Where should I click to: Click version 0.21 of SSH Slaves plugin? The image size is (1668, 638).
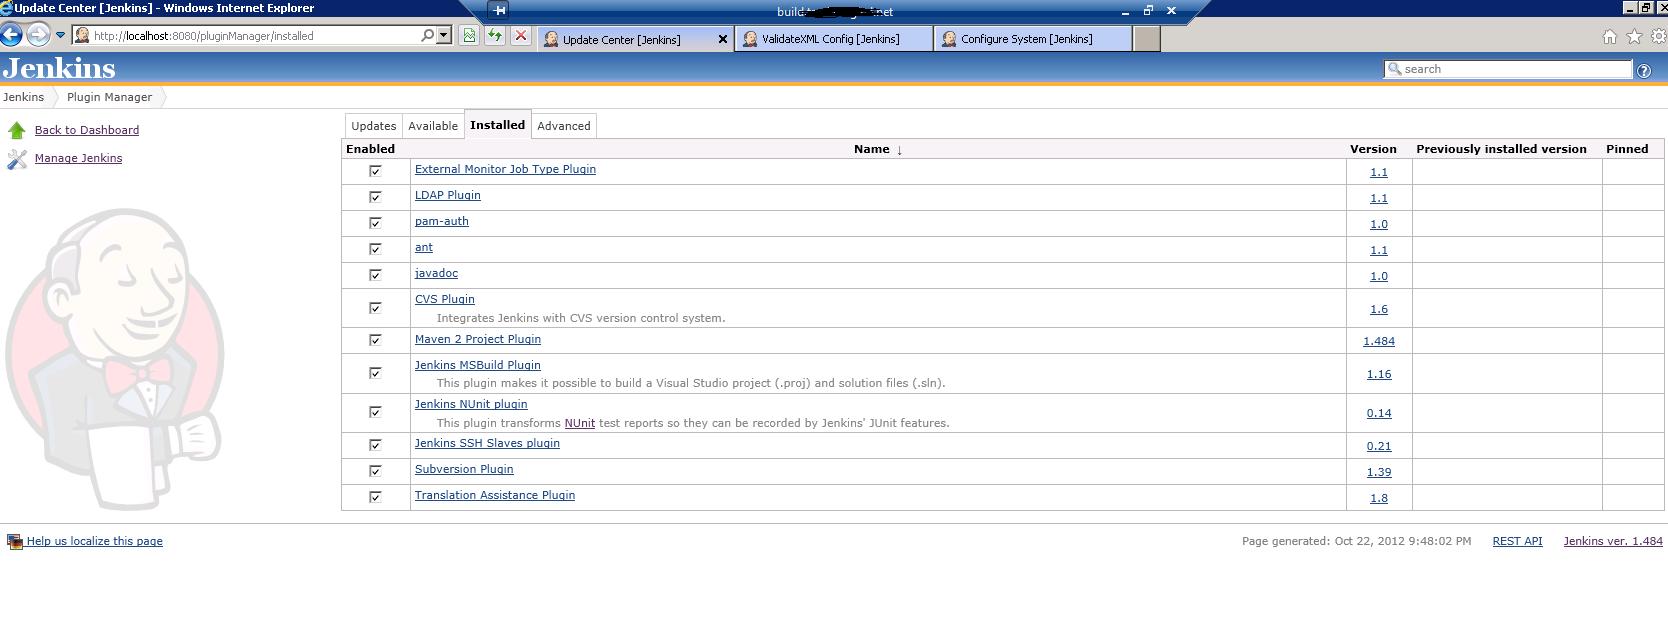coord(1379,446)
